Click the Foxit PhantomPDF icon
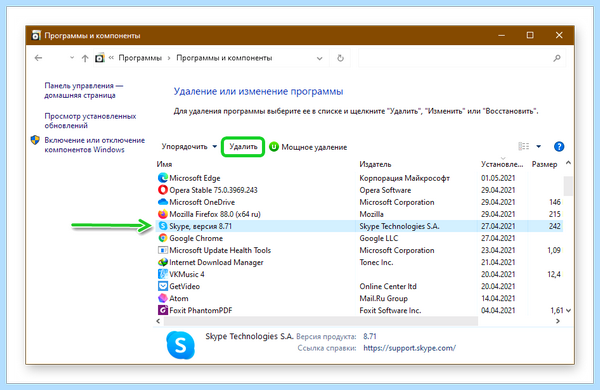The height and width of the screenshot is (390, 600). point(163,310)
